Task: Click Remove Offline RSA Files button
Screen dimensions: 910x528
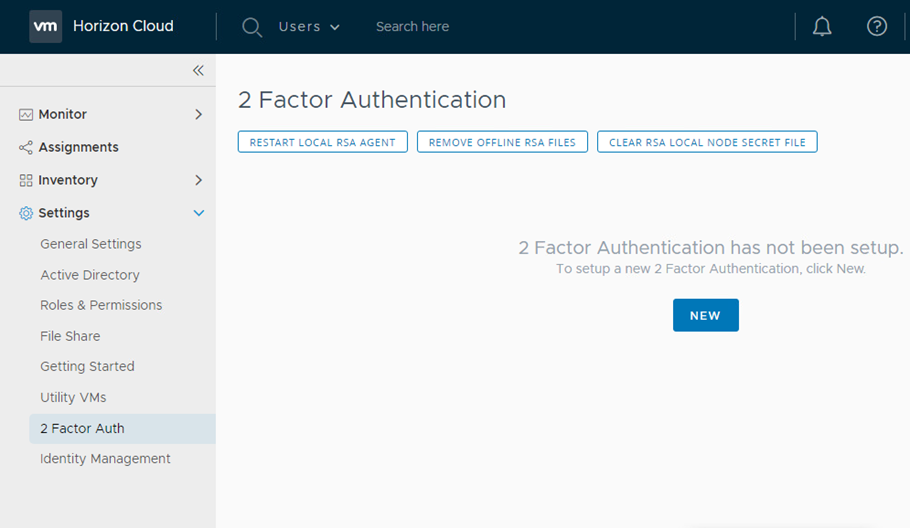Action: click(502, 142)
